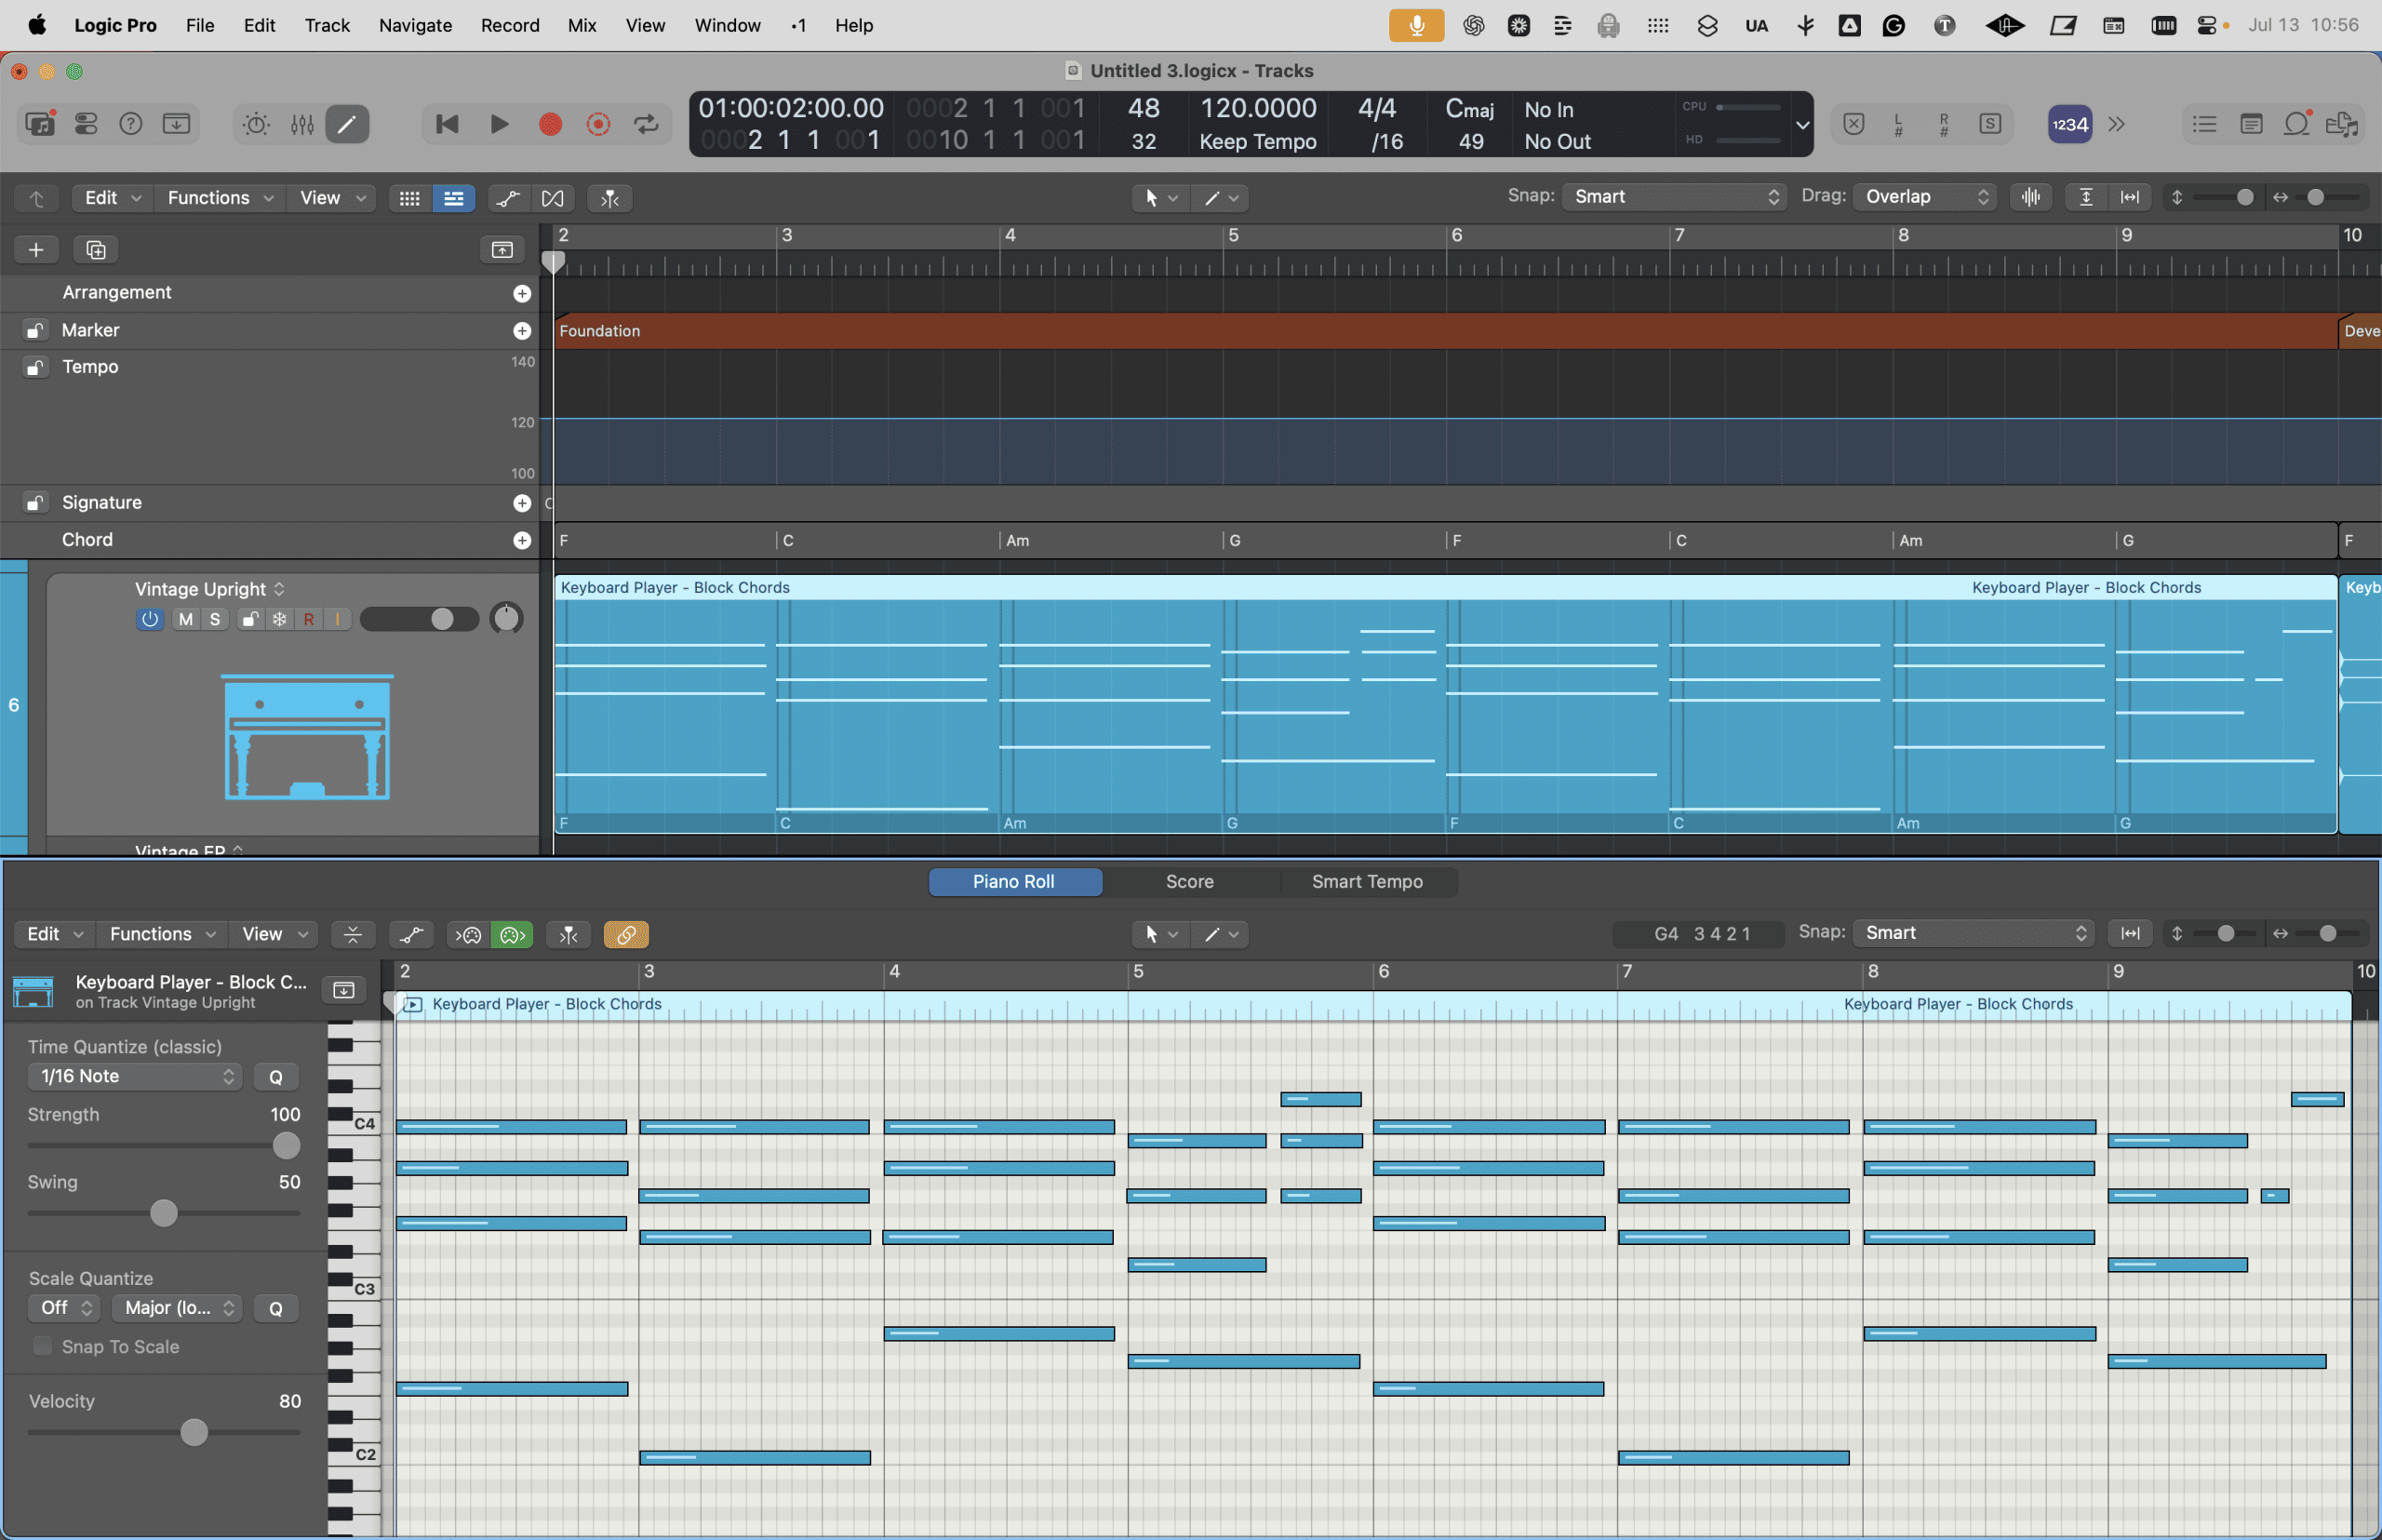Click Collapse Mode button in Piano Roll
The image size is (2382, 1540).
[353, 934]
